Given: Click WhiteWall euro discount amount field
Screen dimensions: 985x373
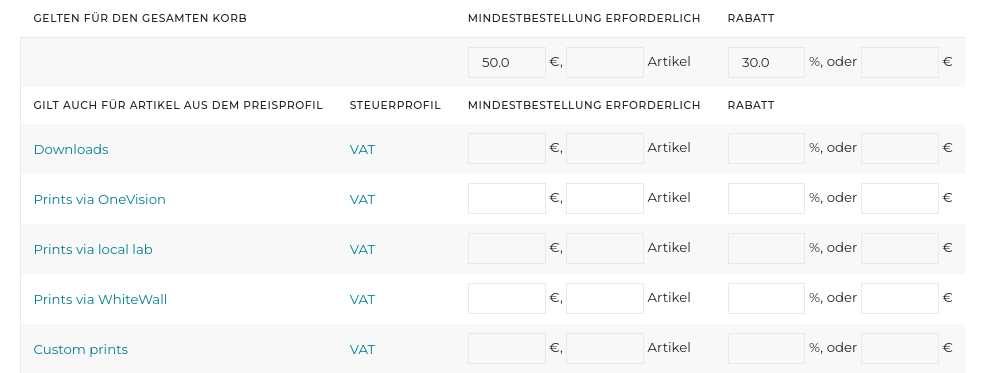Looking at the screenshot, I should coord(900,298).
